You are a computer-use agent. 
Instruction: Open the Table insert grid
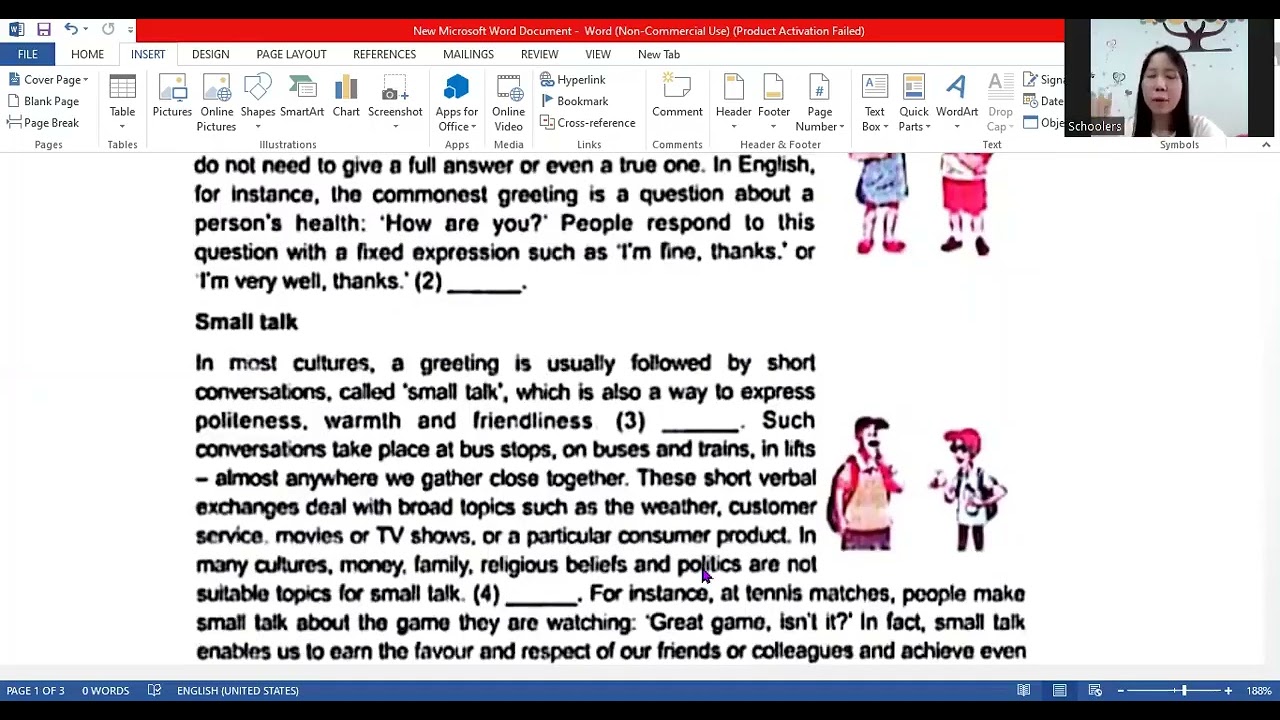click(x=122, y=102)
